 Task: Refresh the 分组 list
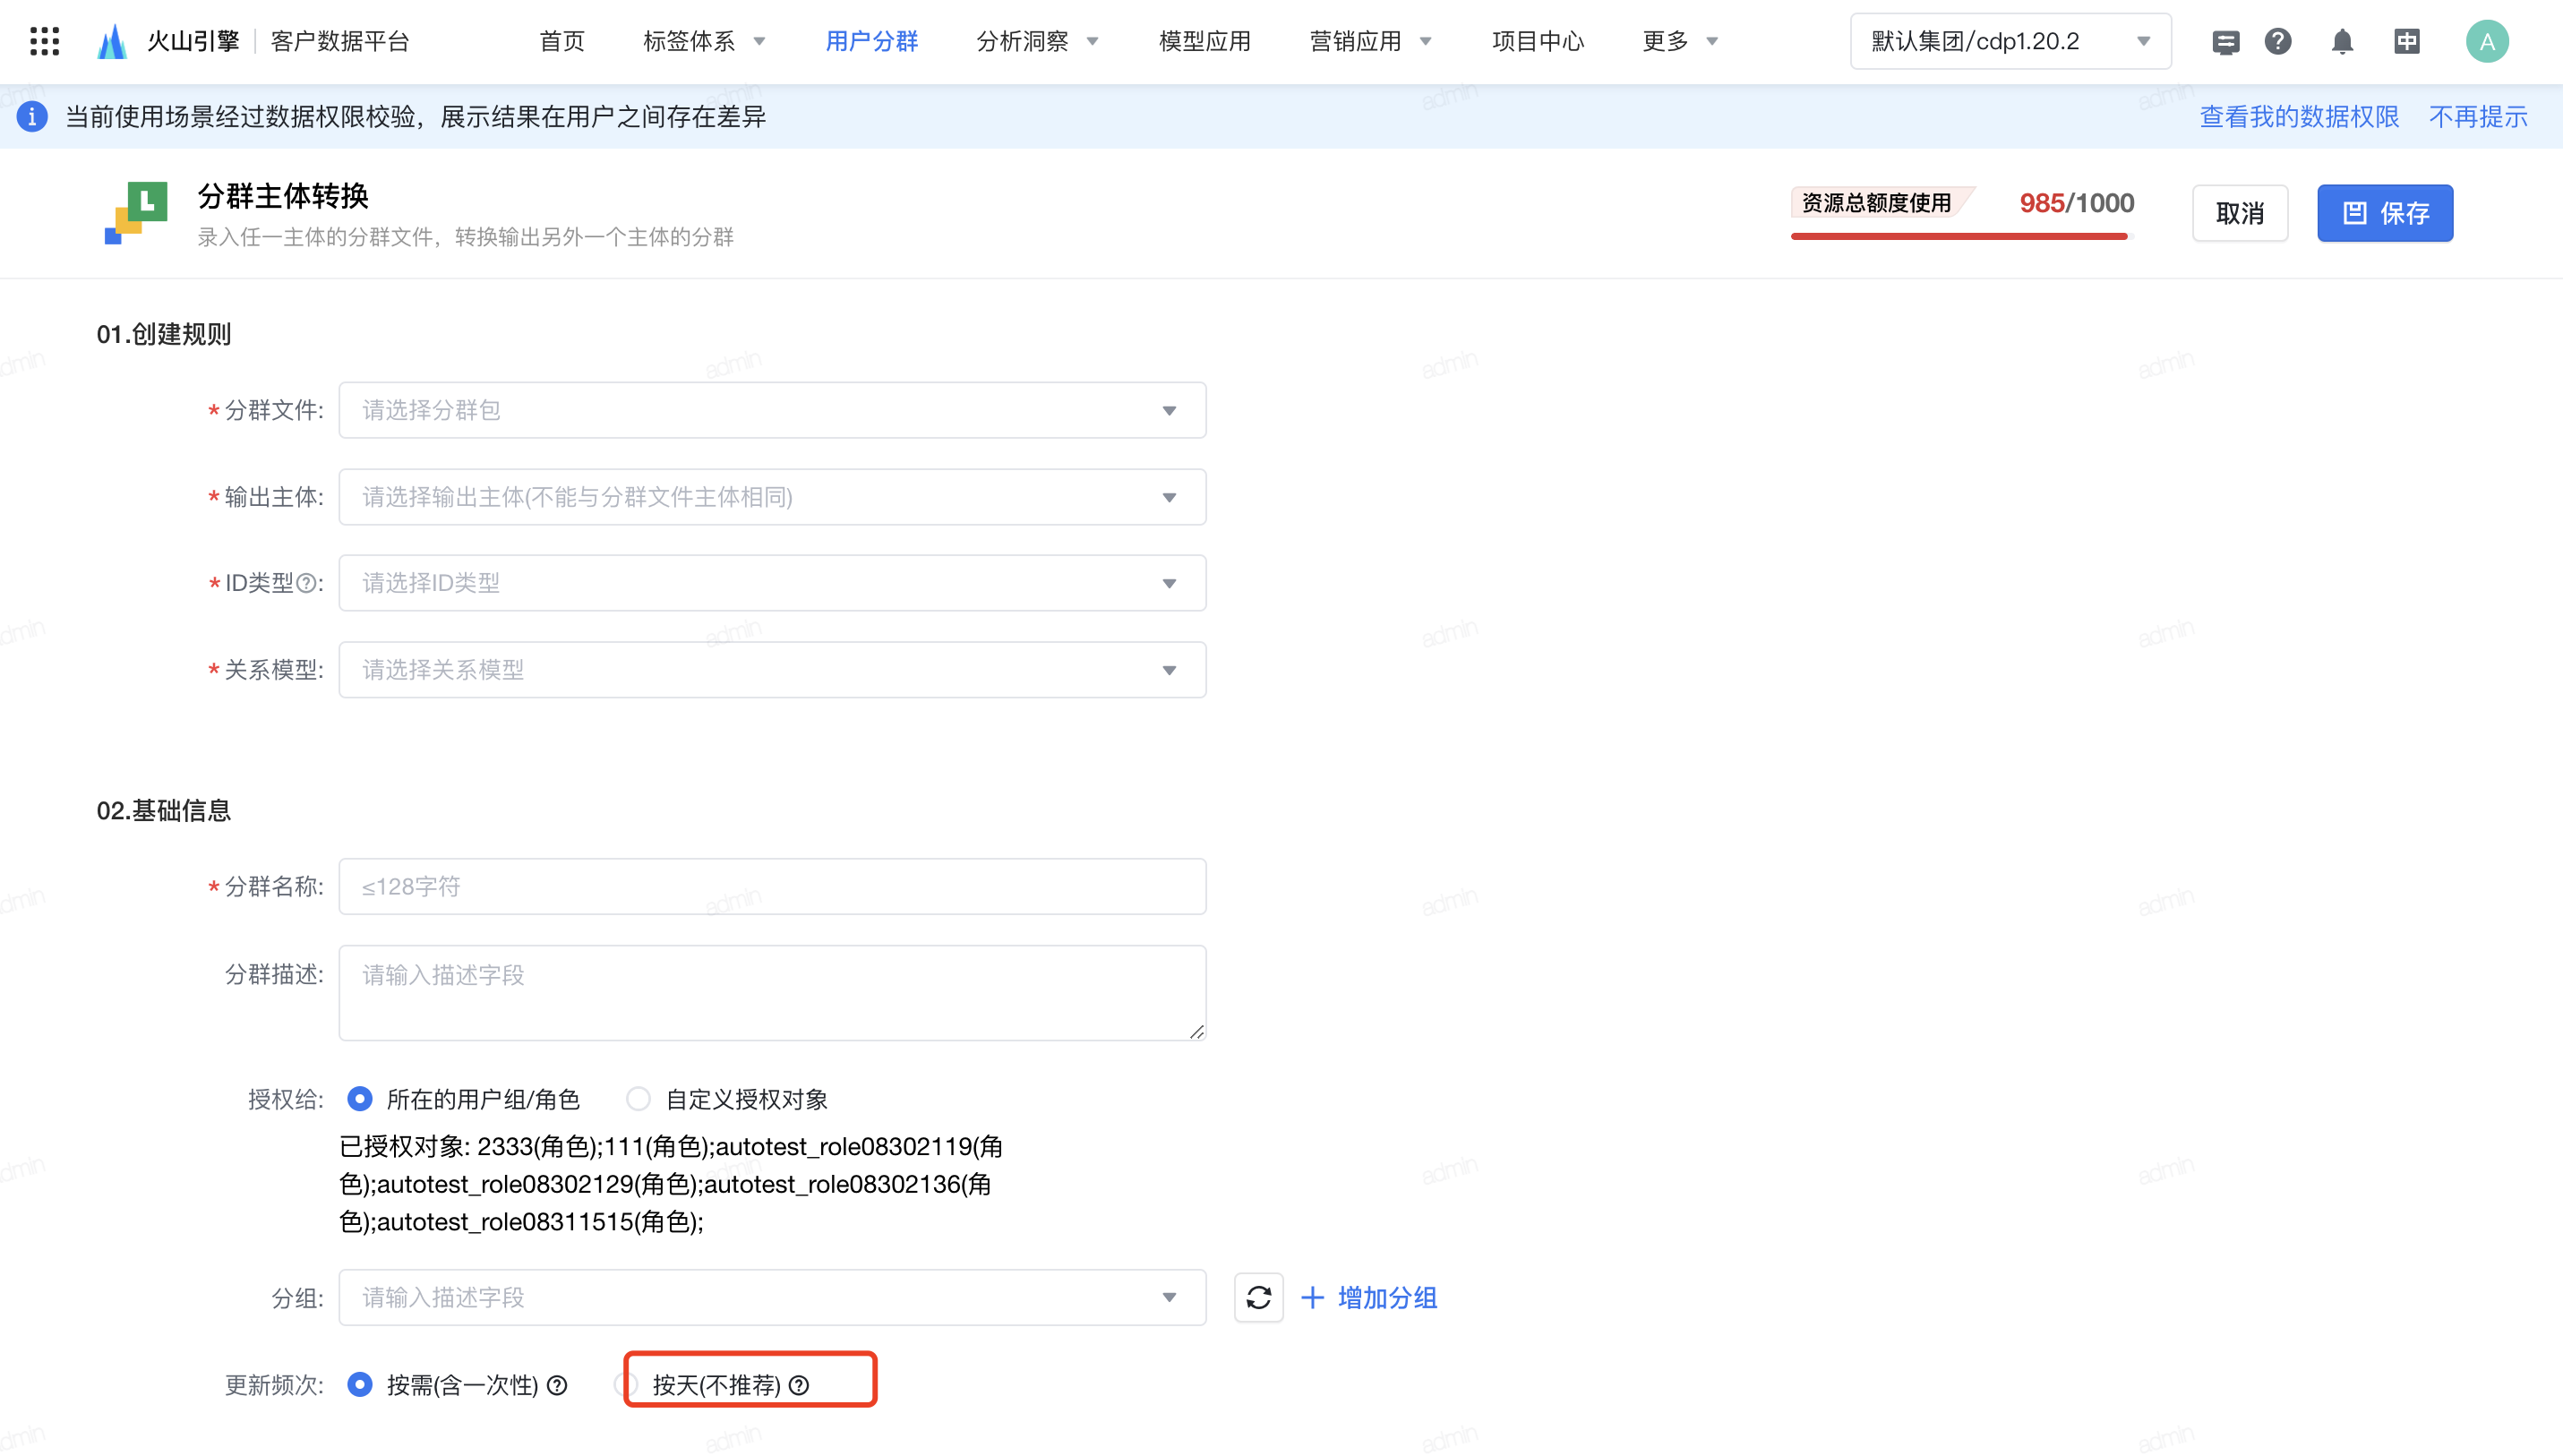coord(1258,1298)
